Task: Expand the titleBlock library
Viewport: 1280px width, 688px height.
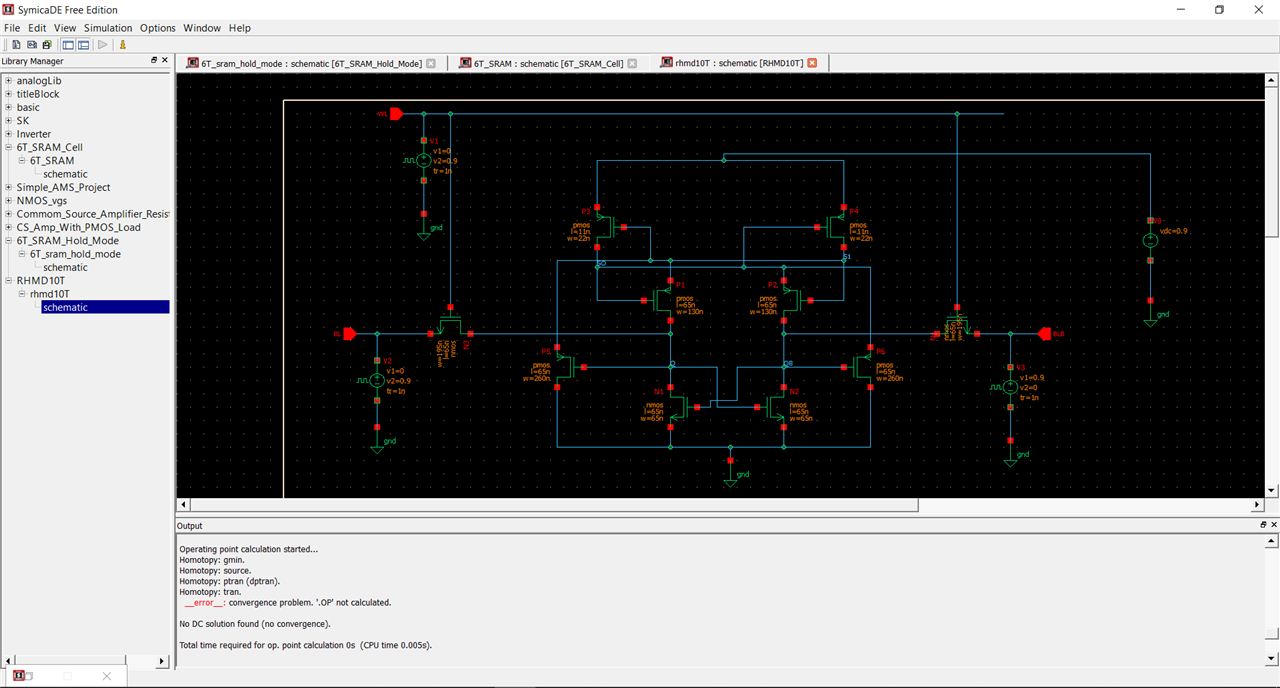Action: (x=8, y=94)
